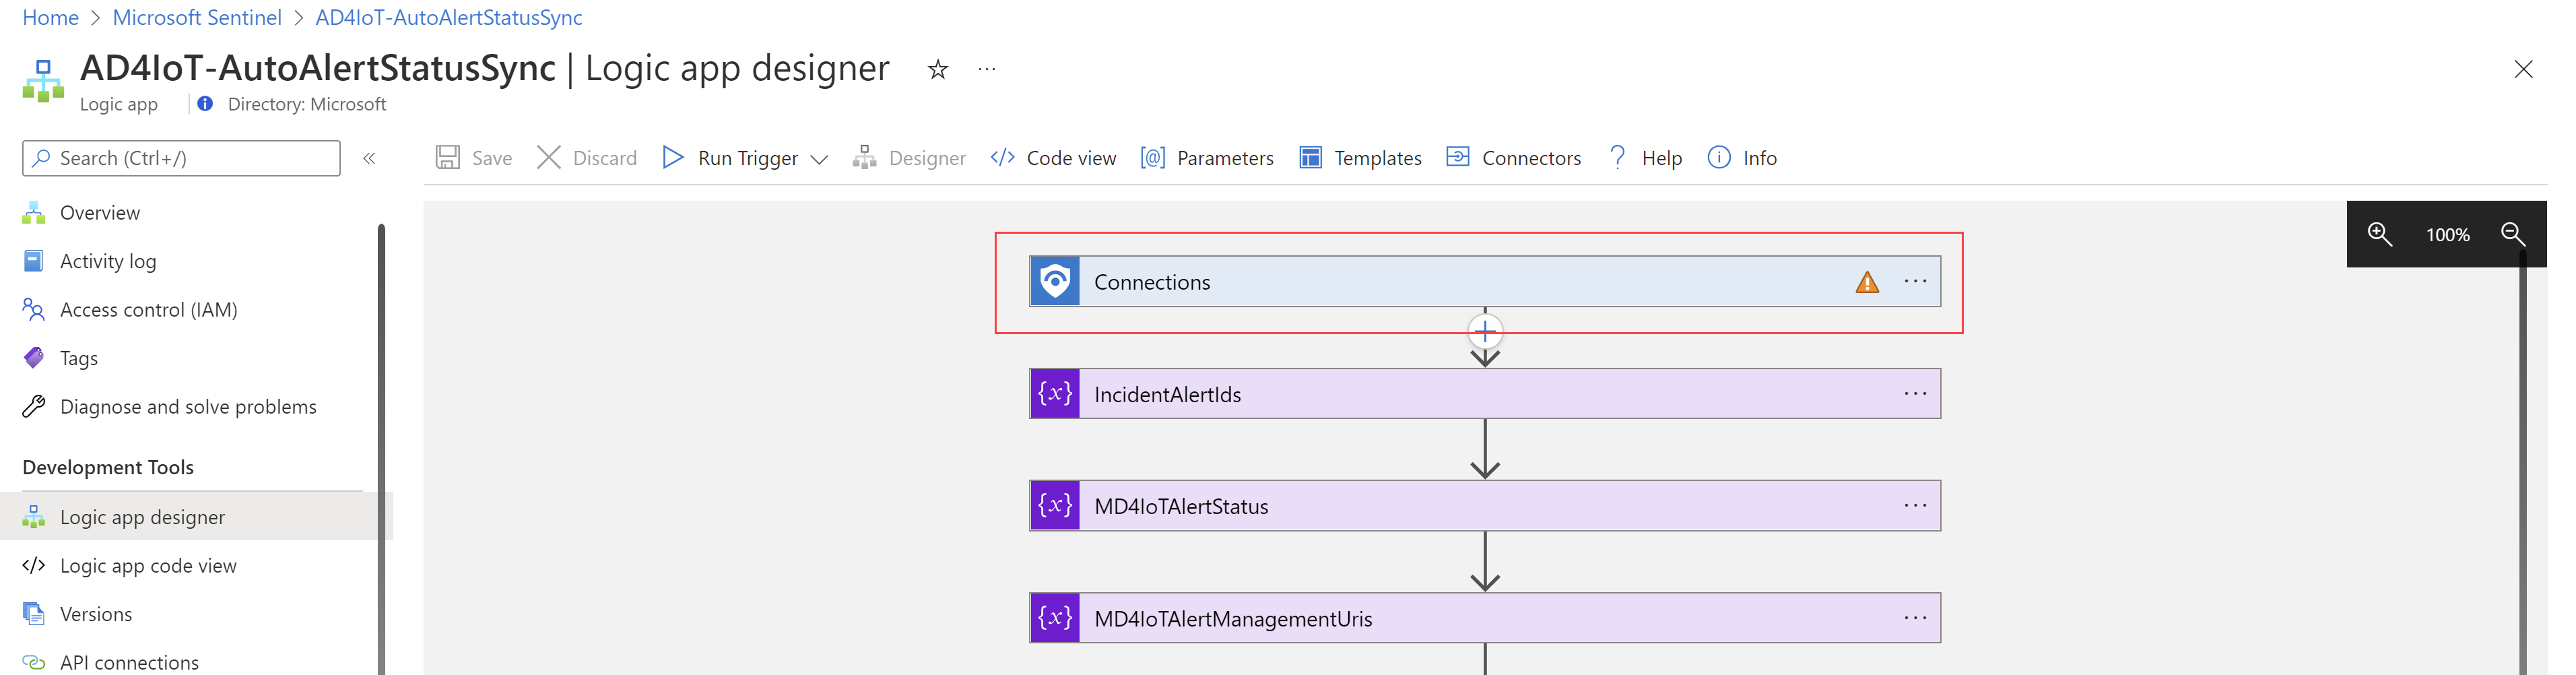Favorite this logic app with the star icon
The height and width of the screenshot is (675, 2576).
(937, 70)
